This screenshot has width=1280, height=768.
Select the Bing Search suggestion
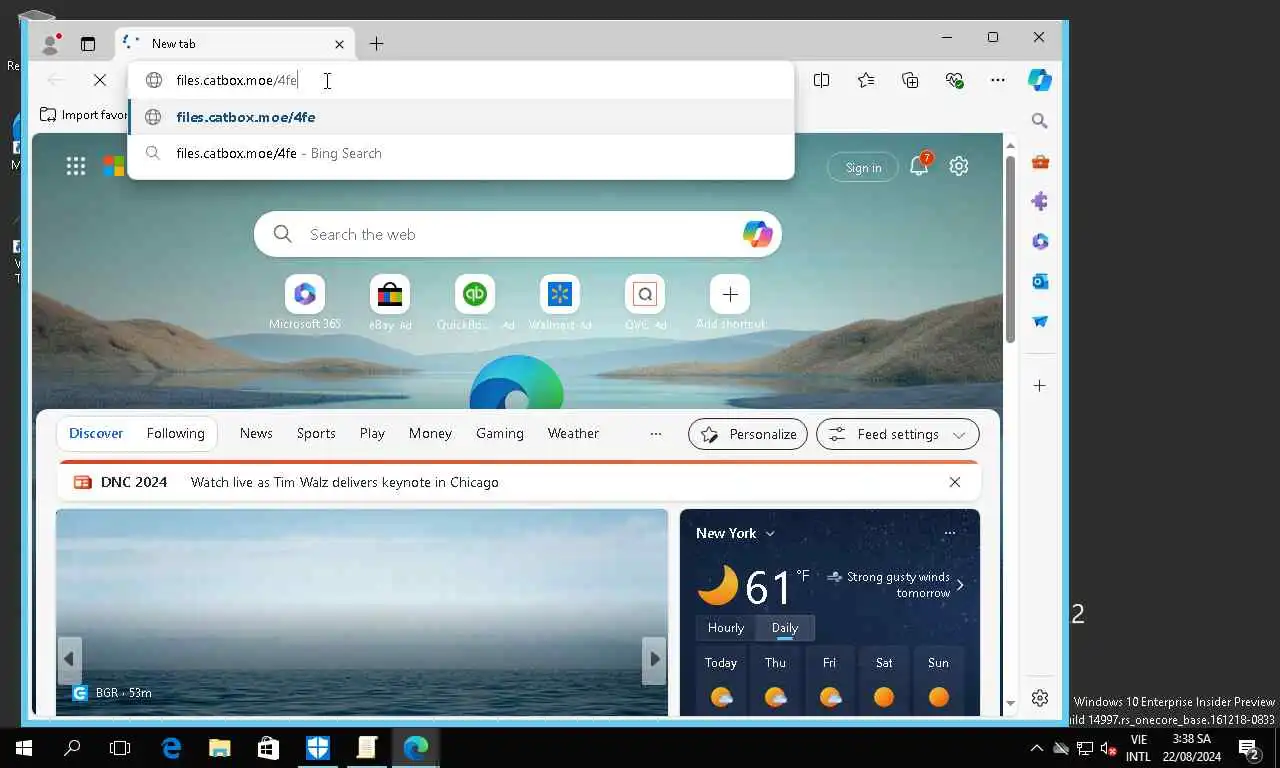pyautogui.click(x=461, y=153)
